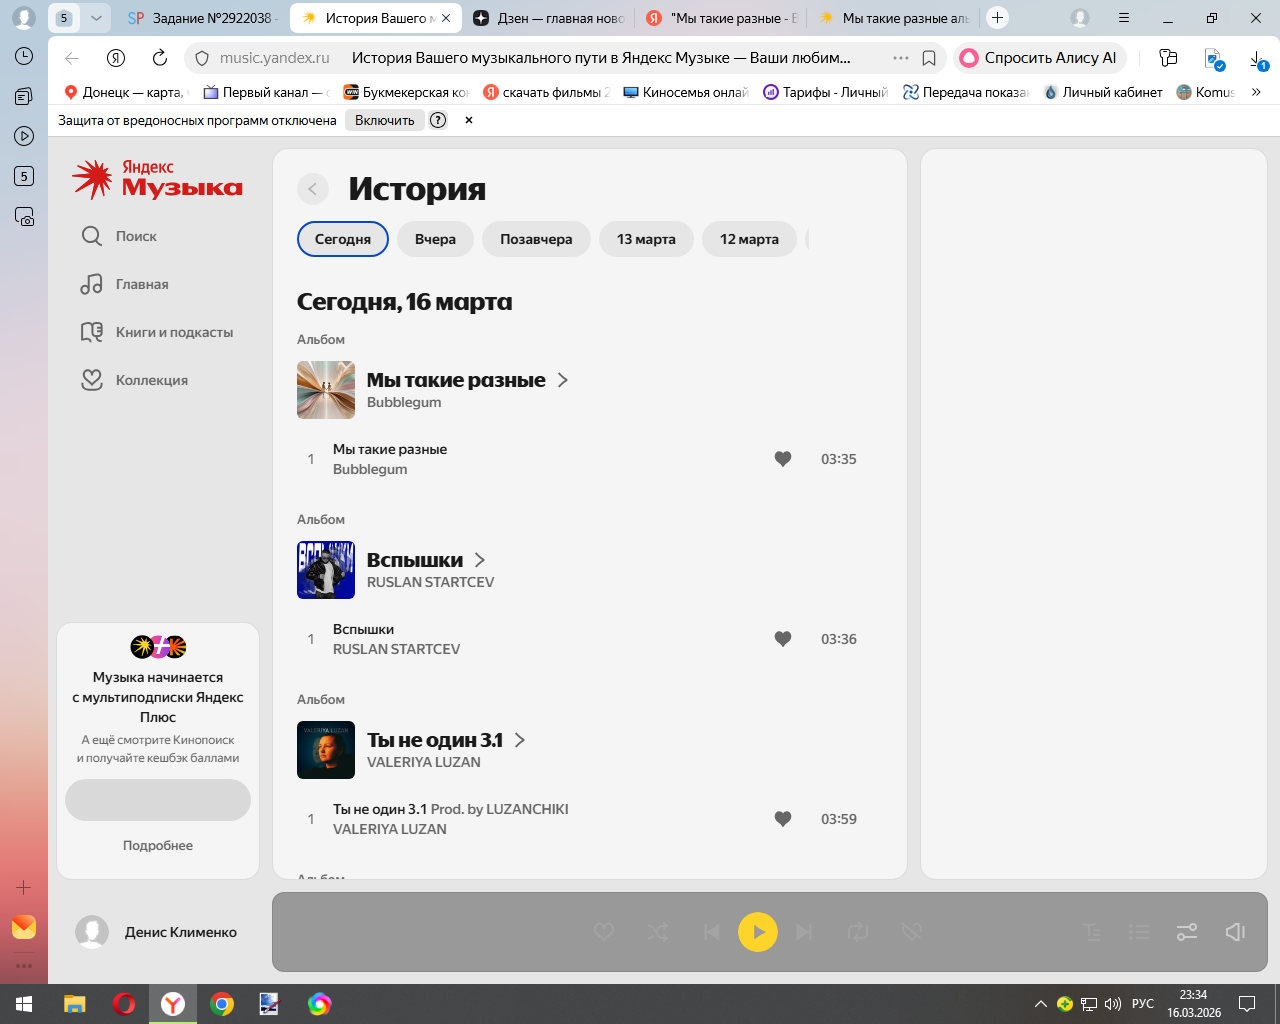Viewport: 1280px width, 1024px height.
Task: Open the browser main menu
Action: coord(1124,18)
